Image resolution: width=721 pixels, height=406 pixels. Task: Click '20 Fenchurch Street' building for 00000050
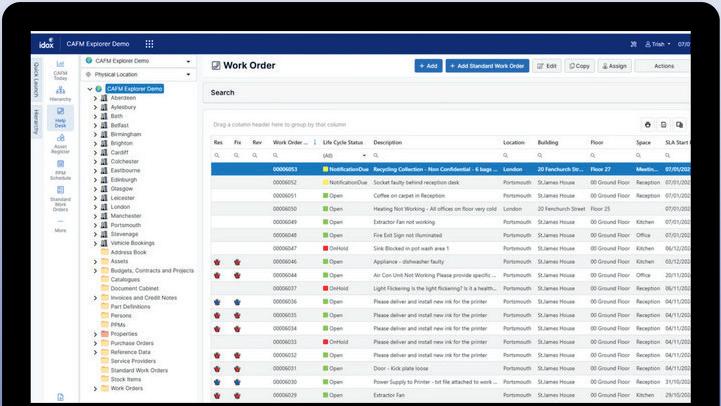tap(561, 209)
